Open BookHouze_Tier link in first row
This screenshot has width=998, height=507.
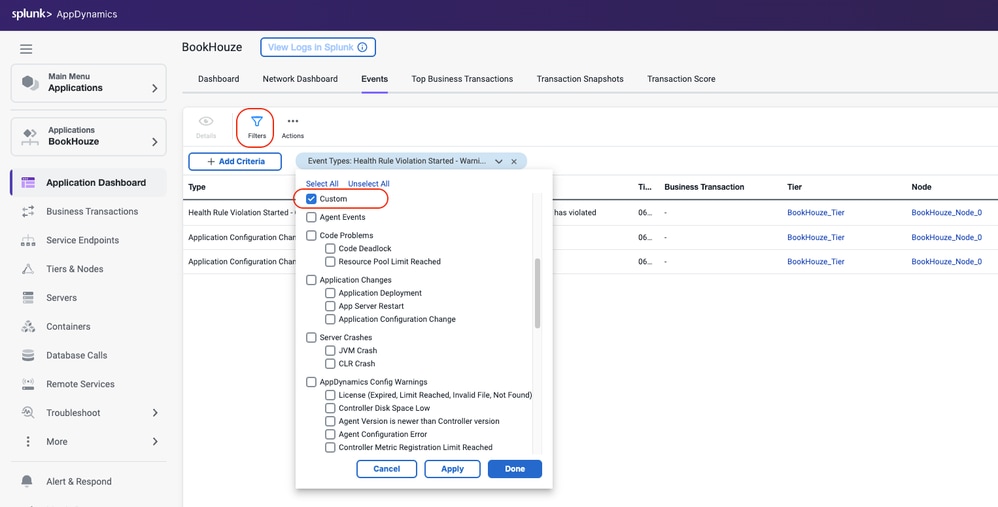[x=815, y=212]
